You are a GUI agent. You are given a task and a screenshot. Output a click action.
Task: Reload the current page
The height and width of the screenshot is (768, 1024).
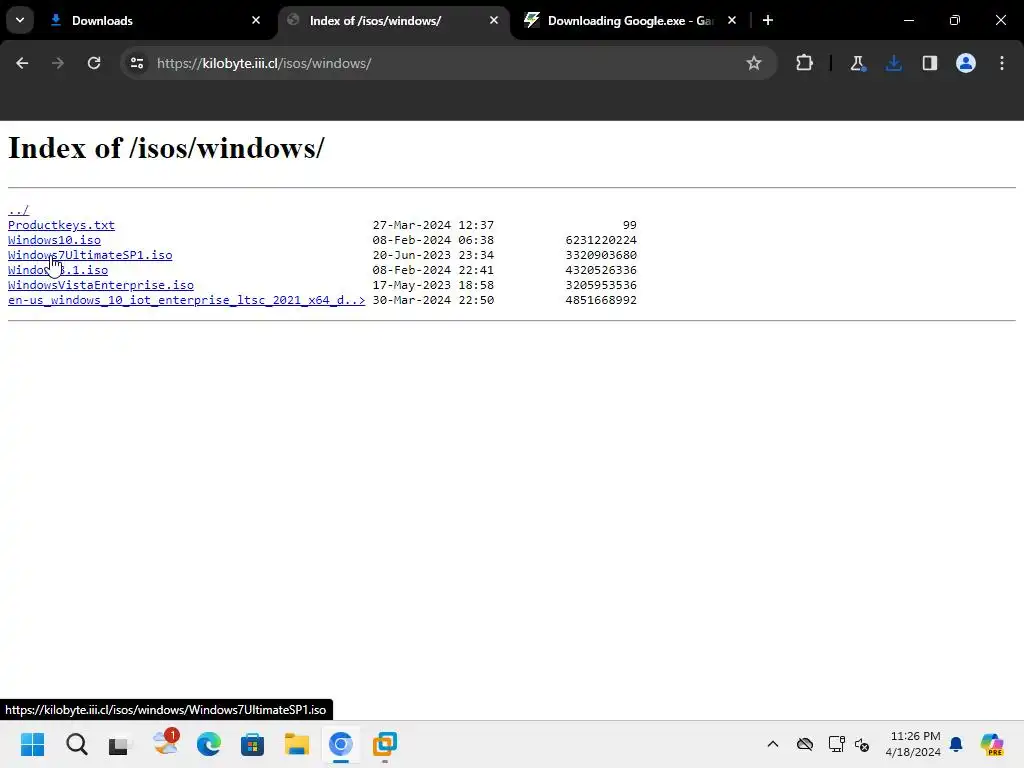click(x=94, y=63)
